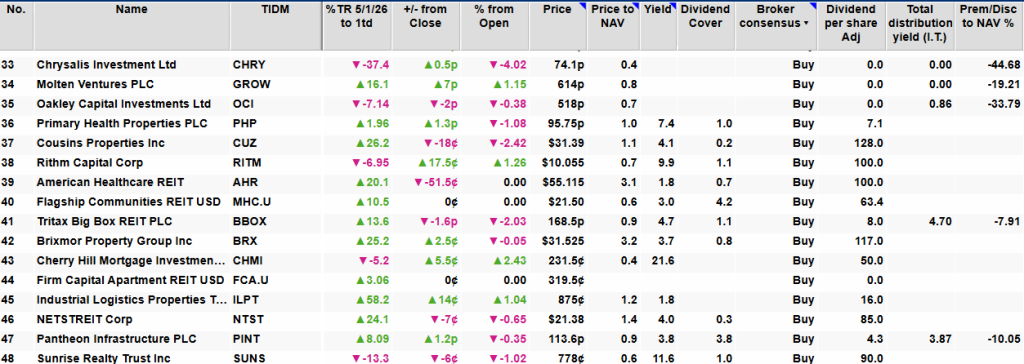This screenshot has height=364, width=1024.
Task: Click the NTST ticker cell
Action: click(248, 320)
